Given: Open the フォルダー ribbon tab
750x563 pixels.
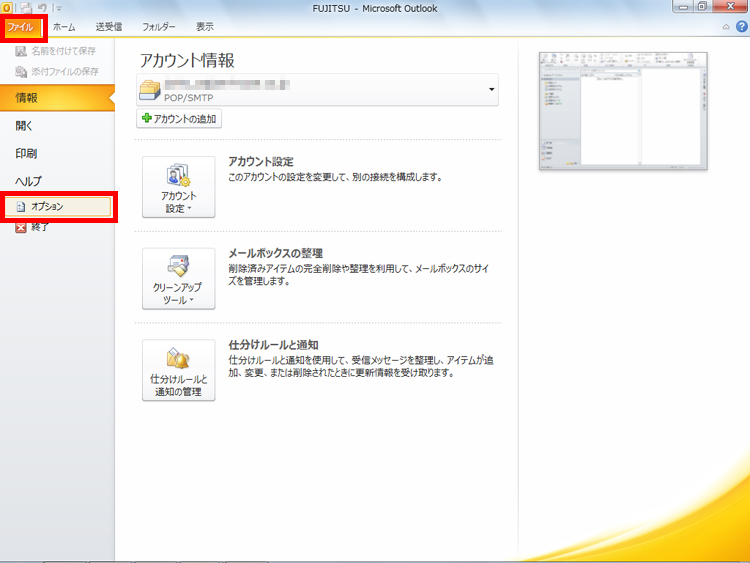Looking at the screenshot, I should (158, 27).
